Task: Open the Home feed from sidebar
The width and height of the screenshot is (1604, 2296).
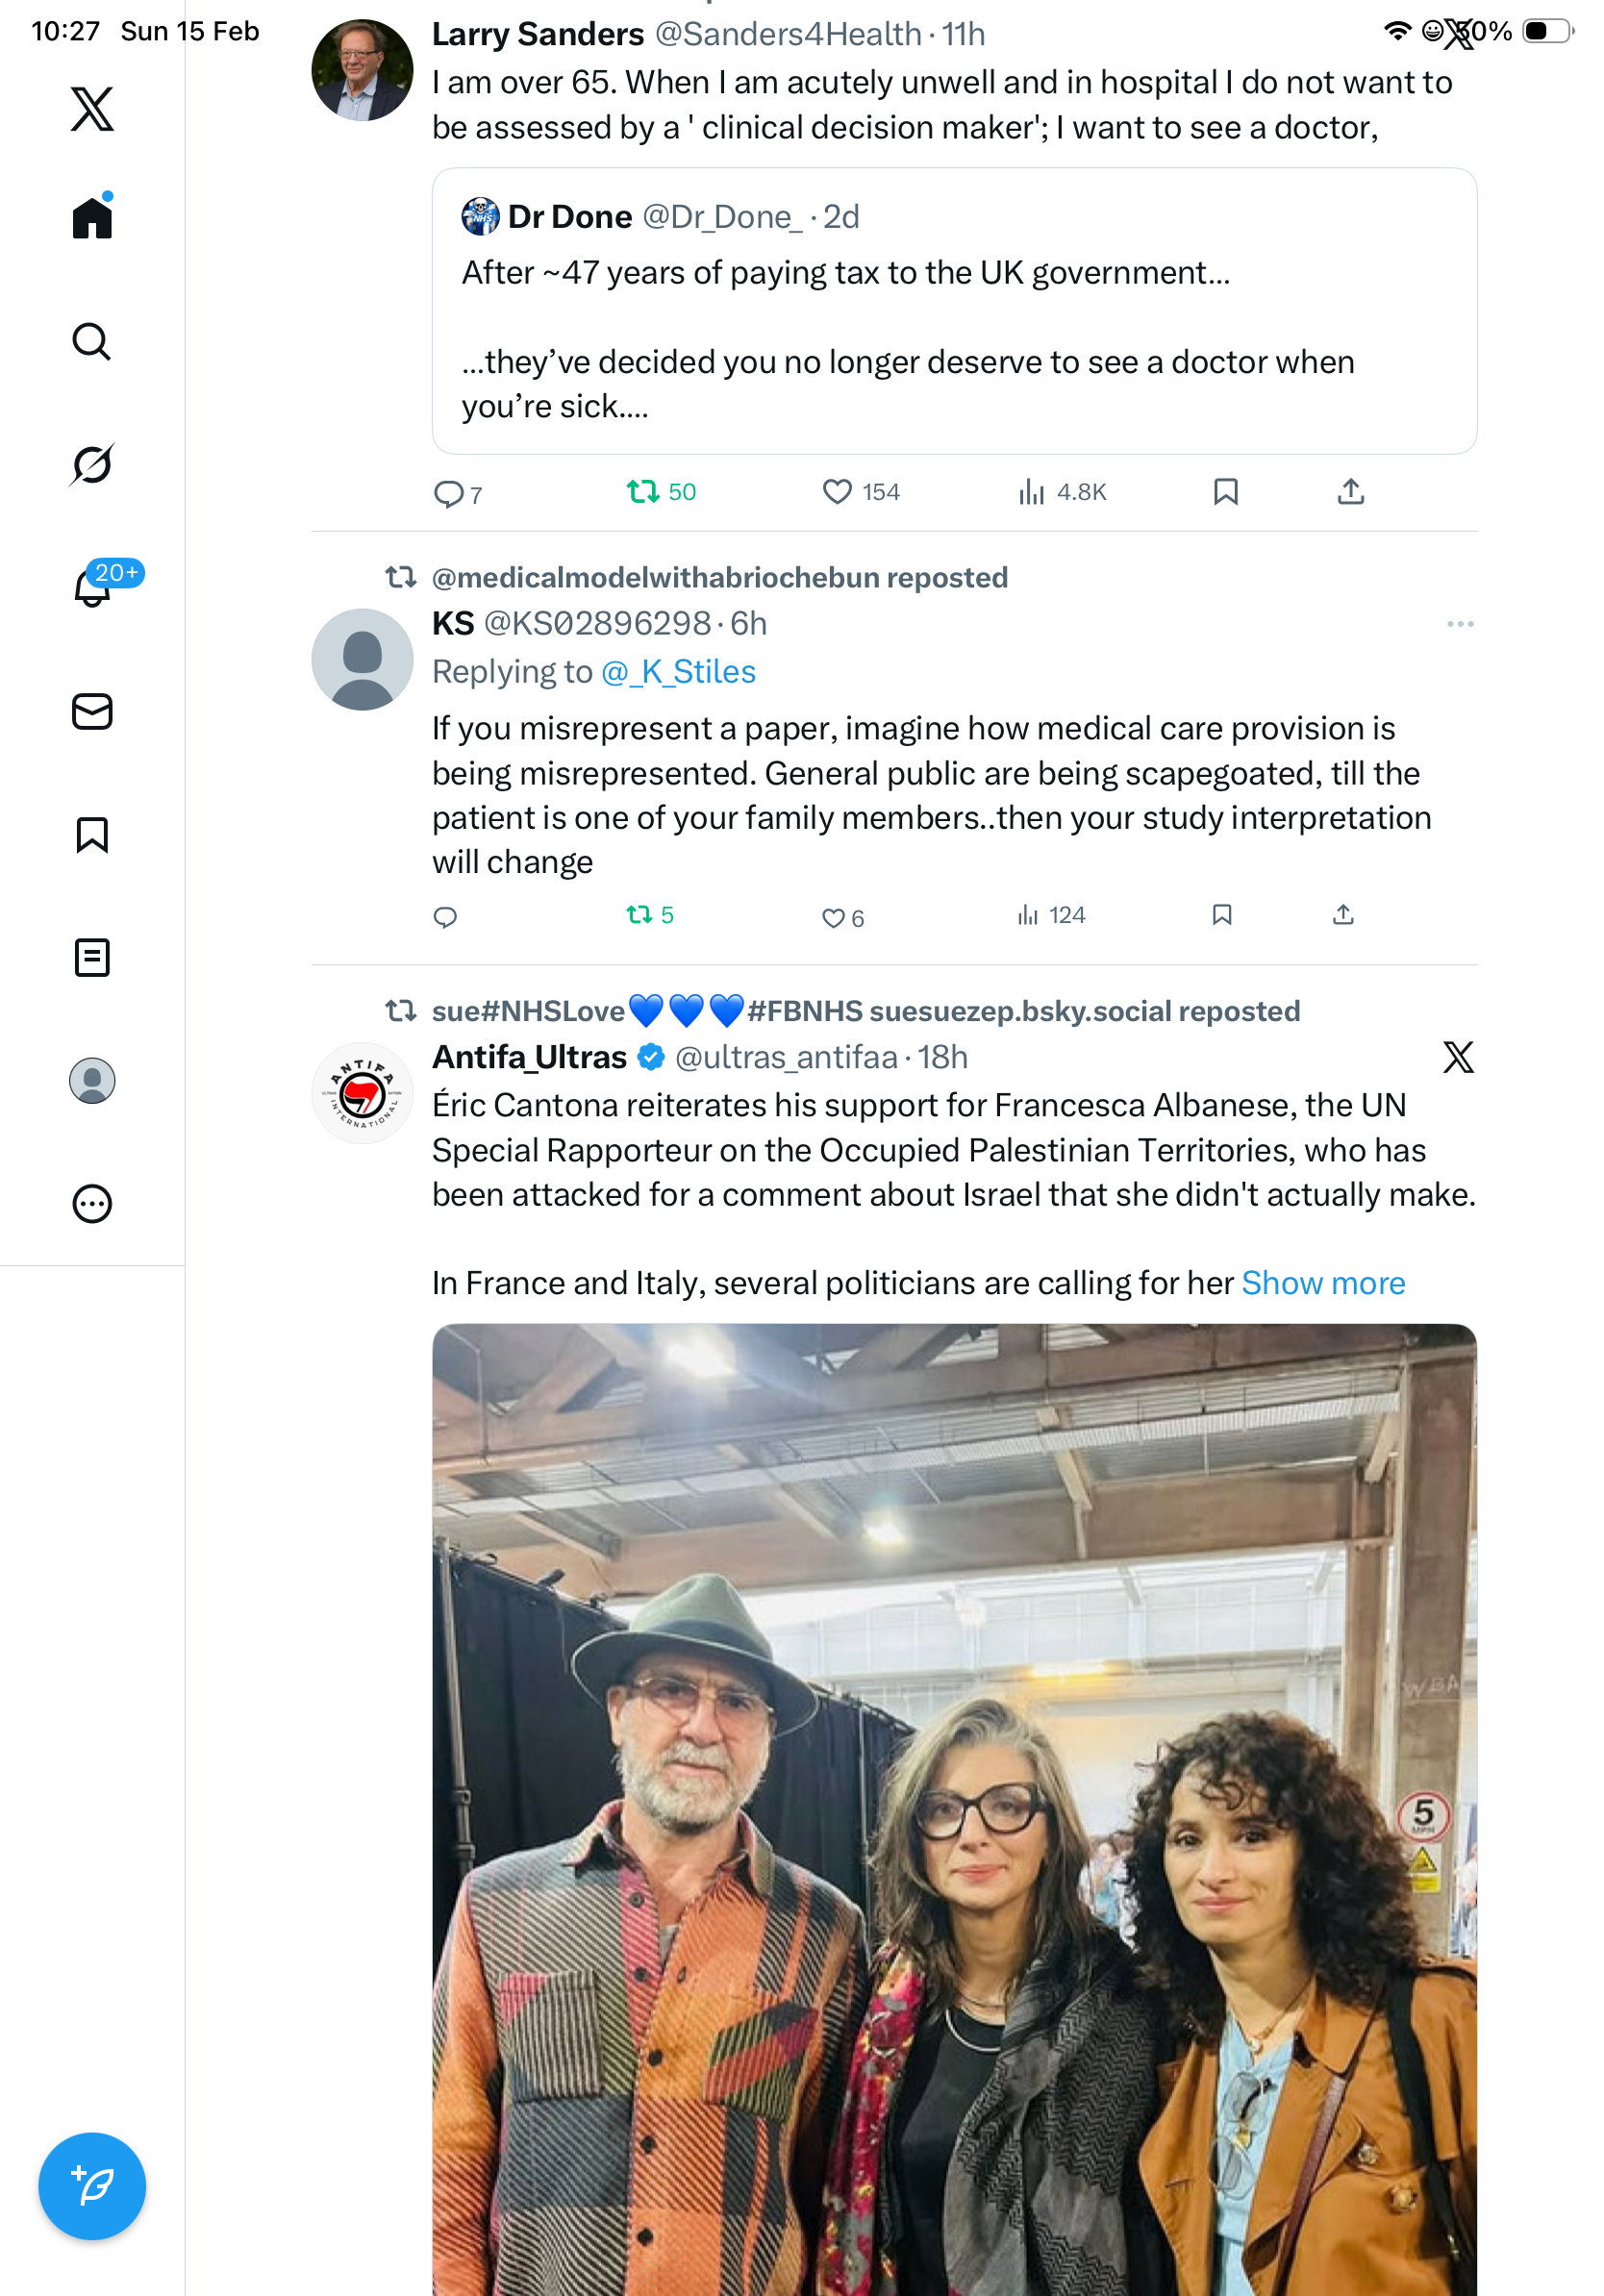Action: 92,217
